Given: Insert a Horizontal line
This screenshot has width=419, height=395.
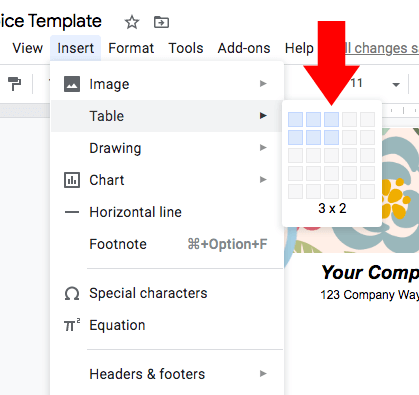Looking at the screenshot, I should click(167, 212).
